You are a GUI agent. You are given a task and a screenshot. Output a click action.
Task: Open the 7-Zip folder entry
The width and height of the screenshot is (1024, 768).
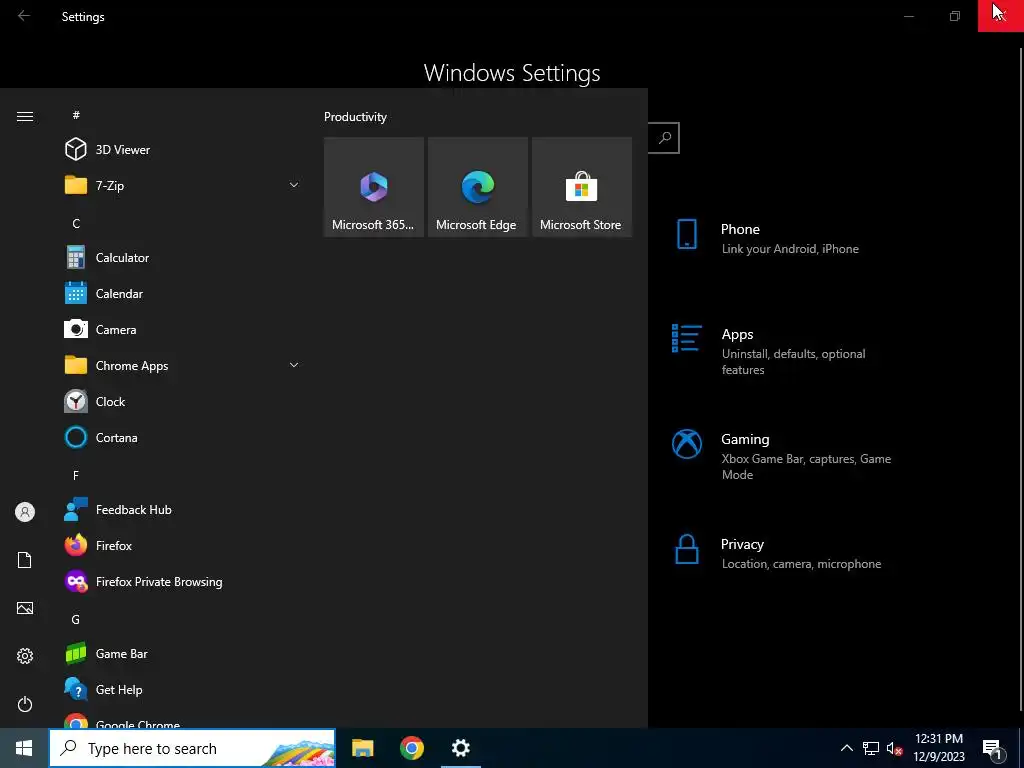(183, 185)
